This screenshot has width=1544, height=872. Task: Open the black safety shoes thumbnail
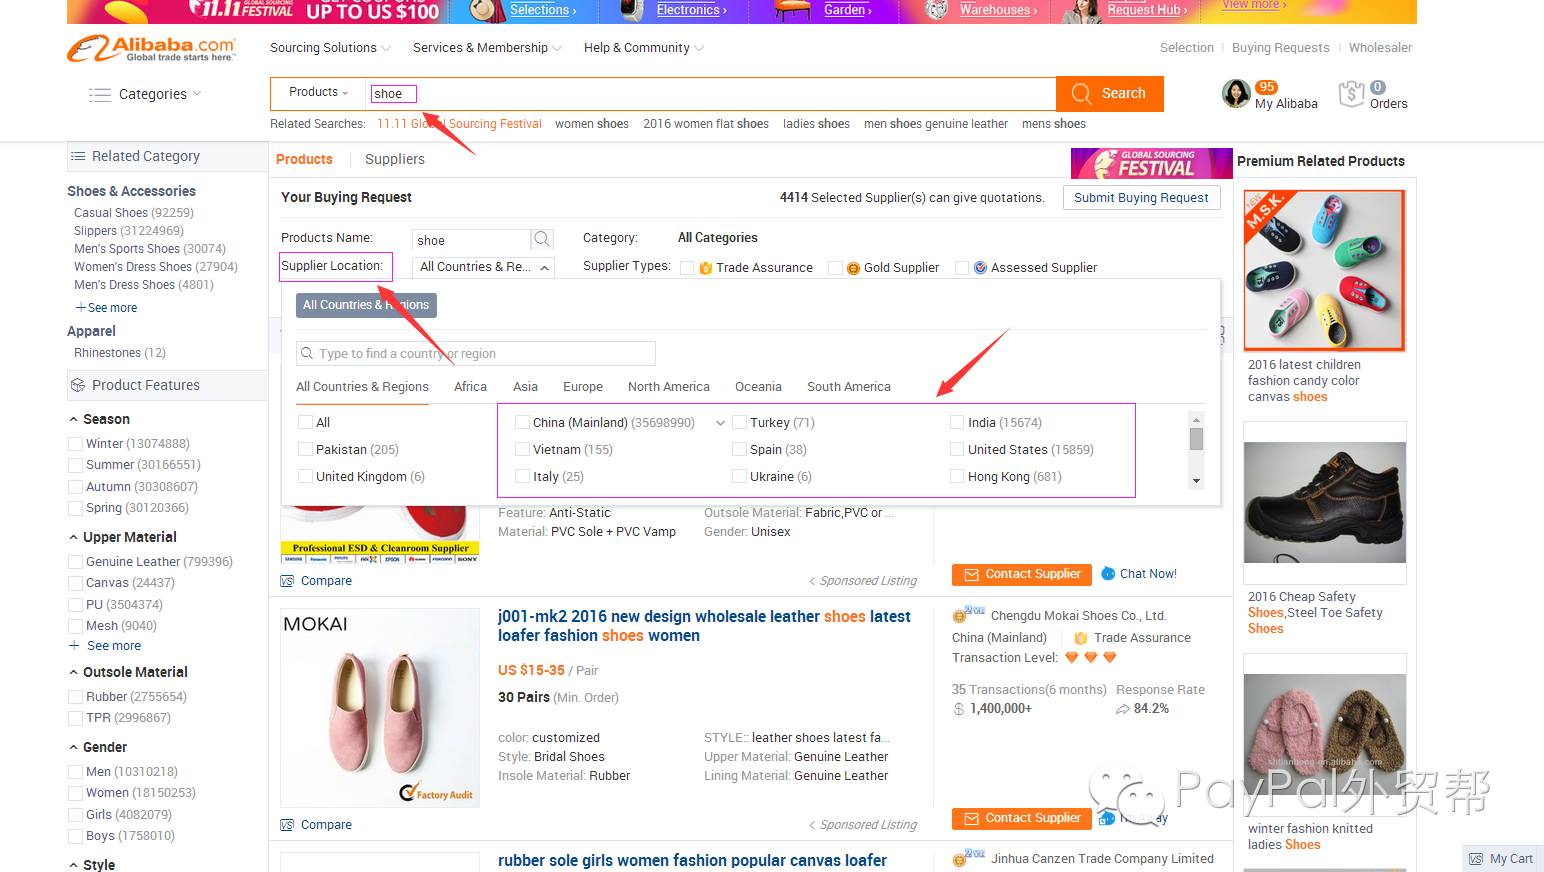click(1325, 502)
